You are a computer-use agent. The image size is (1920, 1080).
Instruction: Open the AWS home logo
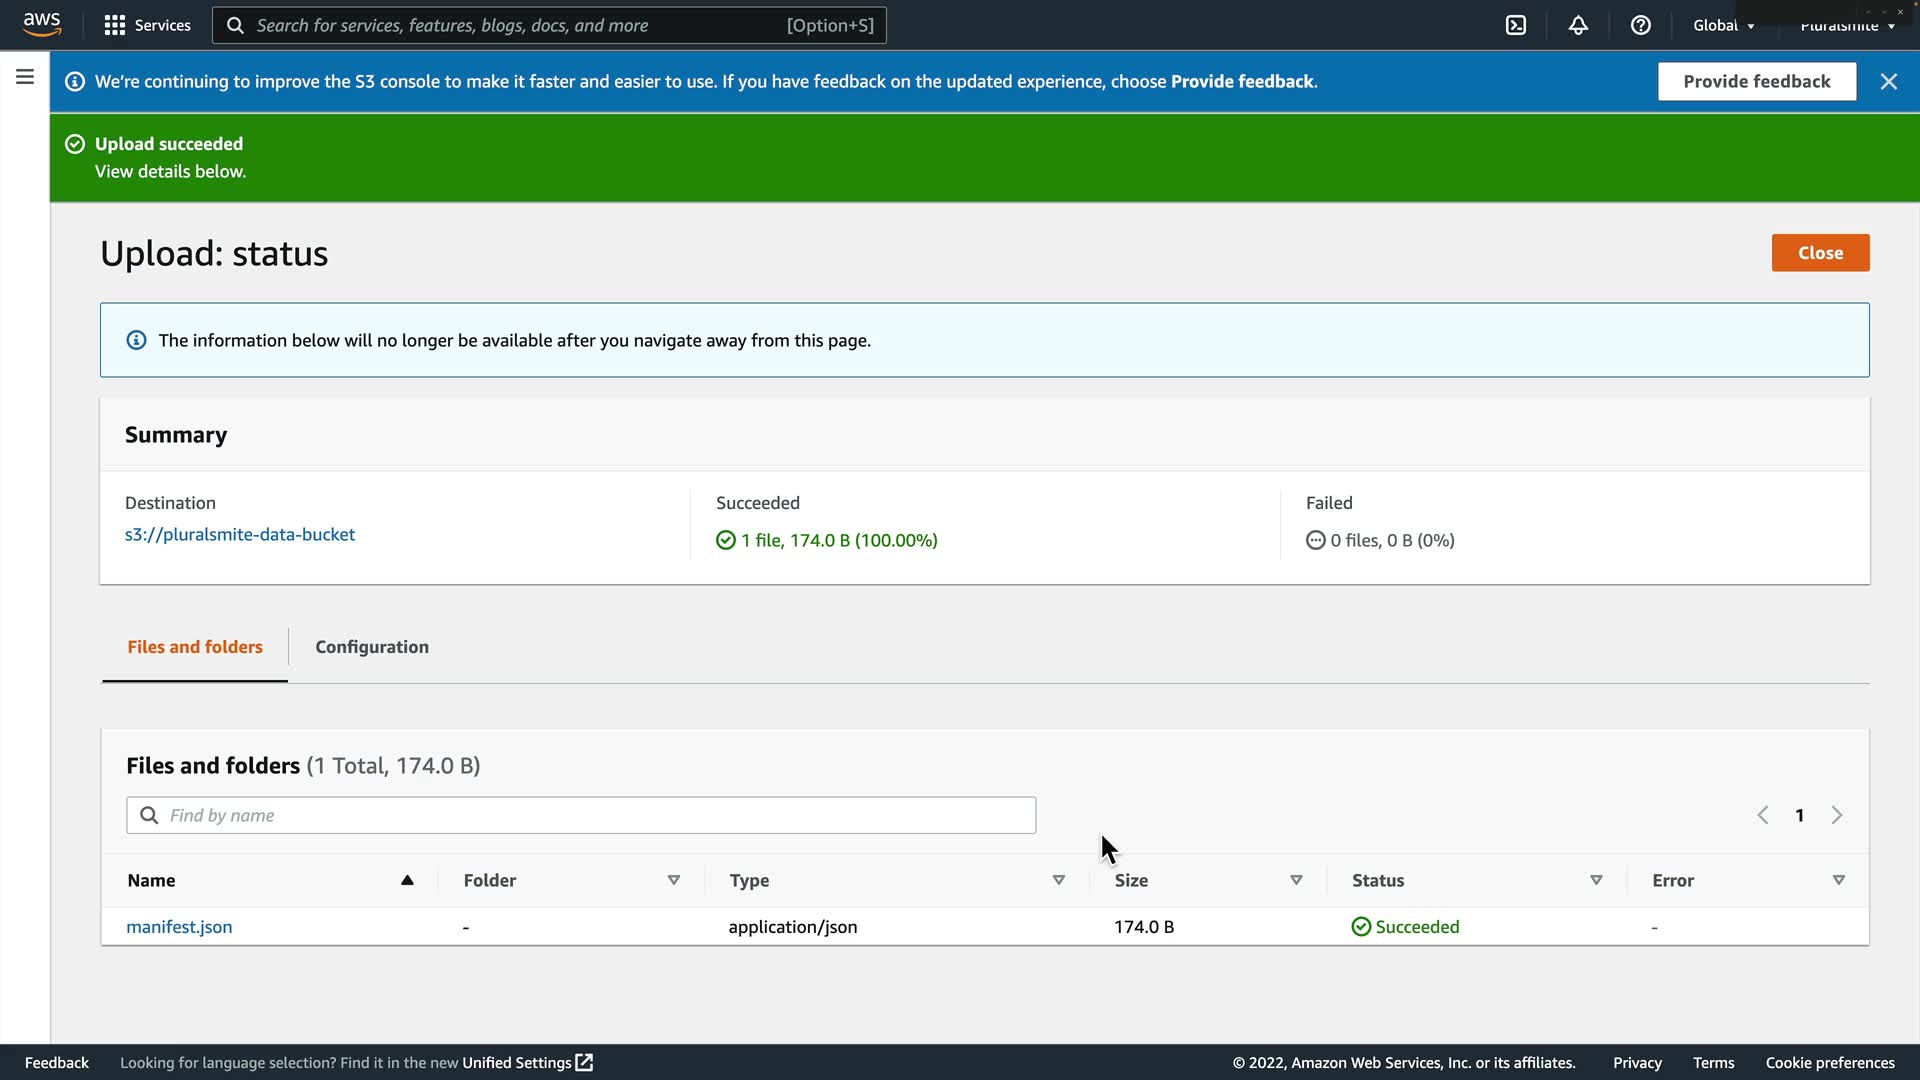point(42,24)
